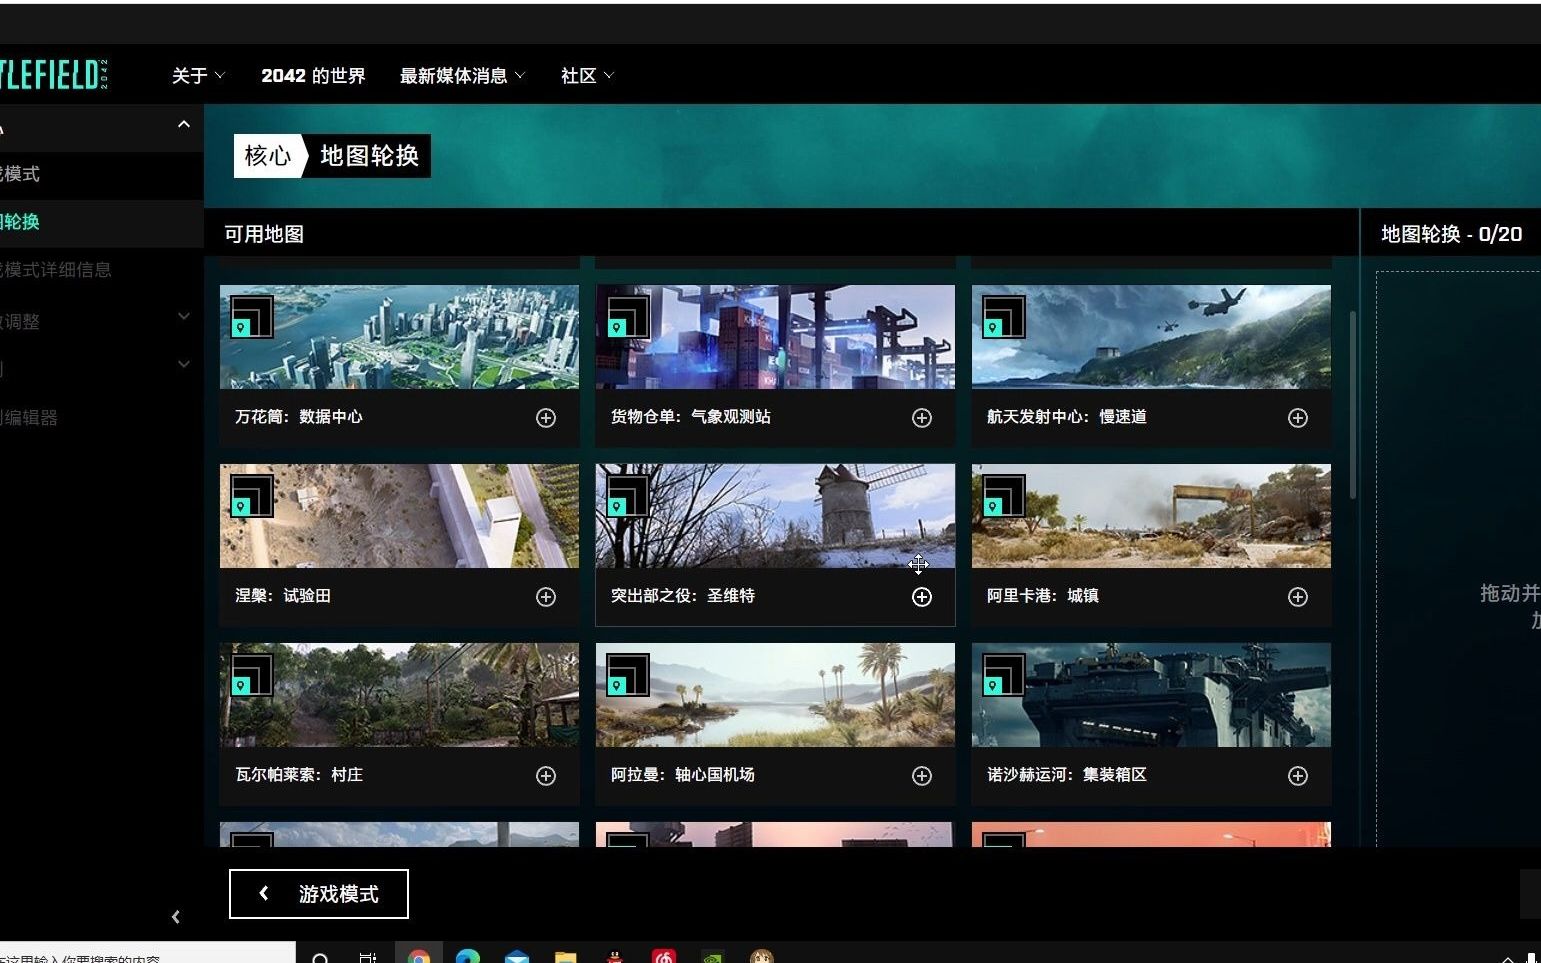Click map size badge on 阿里卡港 thumbnail
The width and height of the screenshot is (1541, 963).
[1004, 496]
